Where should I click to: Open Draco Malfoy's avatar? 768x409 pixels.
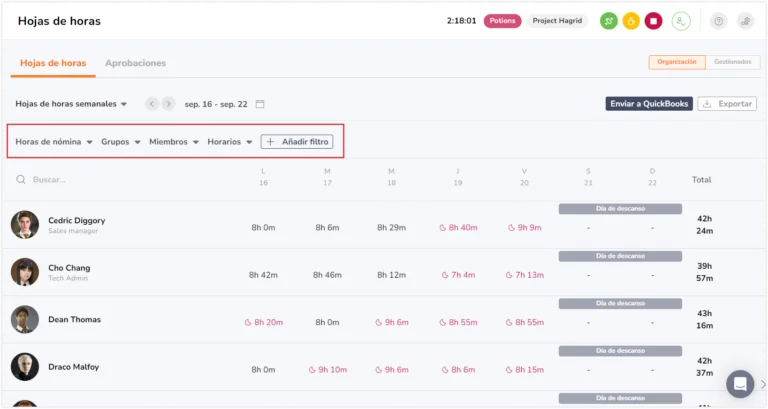tap(25, 367)
